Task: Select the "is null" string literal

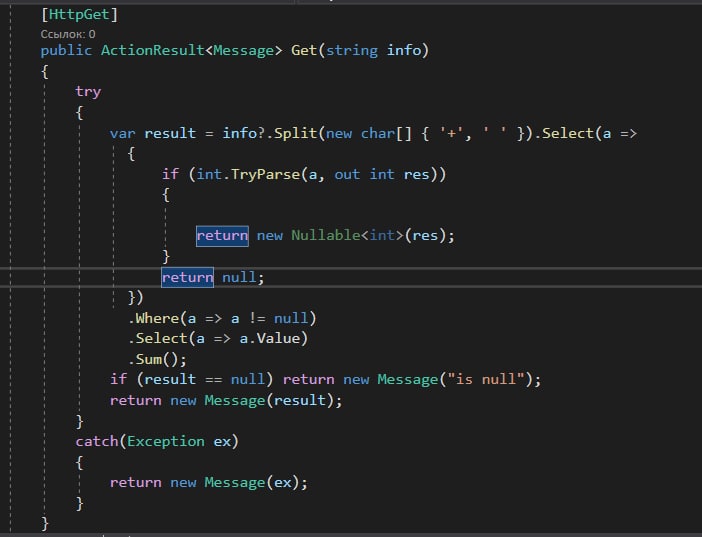Action: click(486, 379)
